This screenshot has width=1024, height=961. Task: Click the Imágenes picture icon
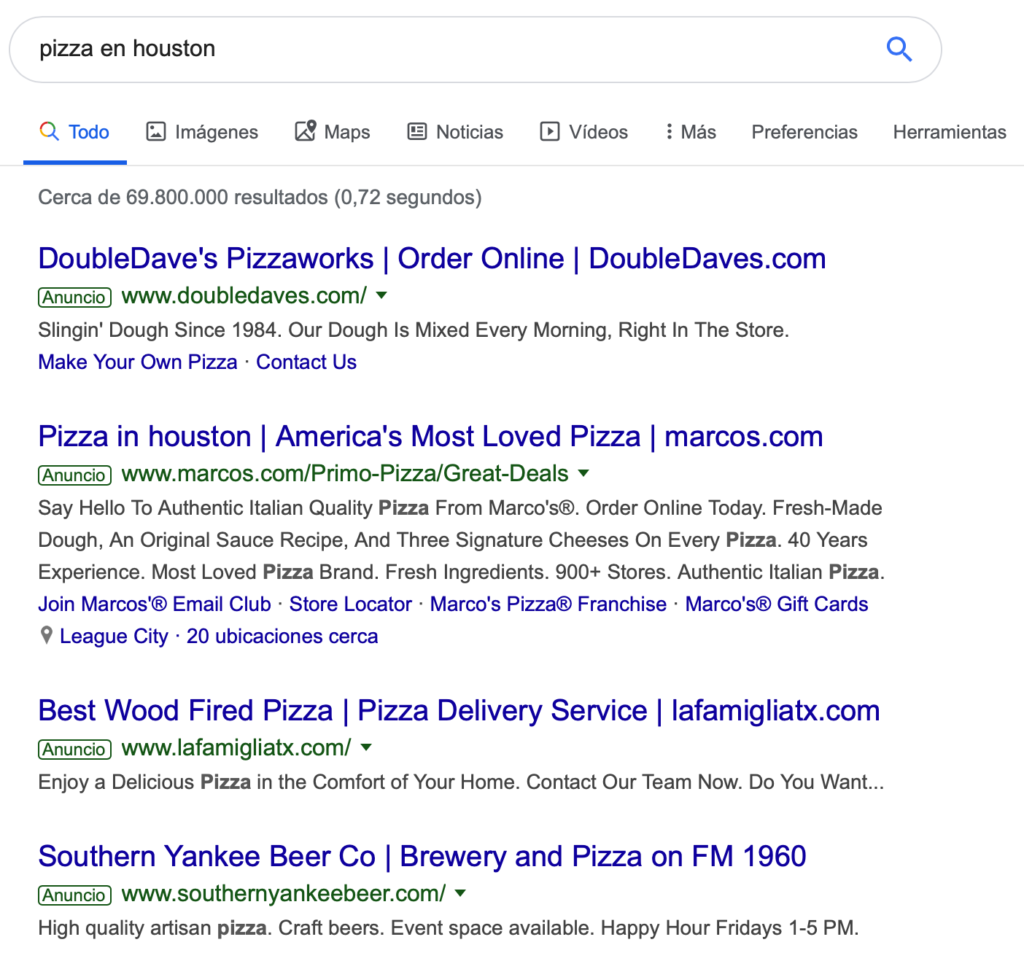[155, 131]
